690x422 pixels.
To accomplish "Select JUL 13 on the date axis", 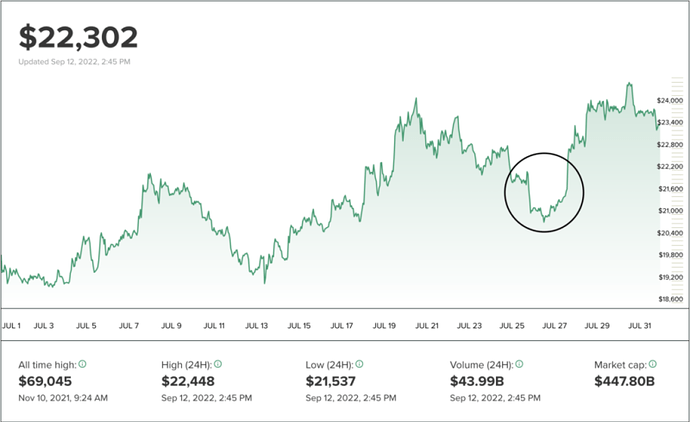I will pyautogui.click(x=257, y=325).
